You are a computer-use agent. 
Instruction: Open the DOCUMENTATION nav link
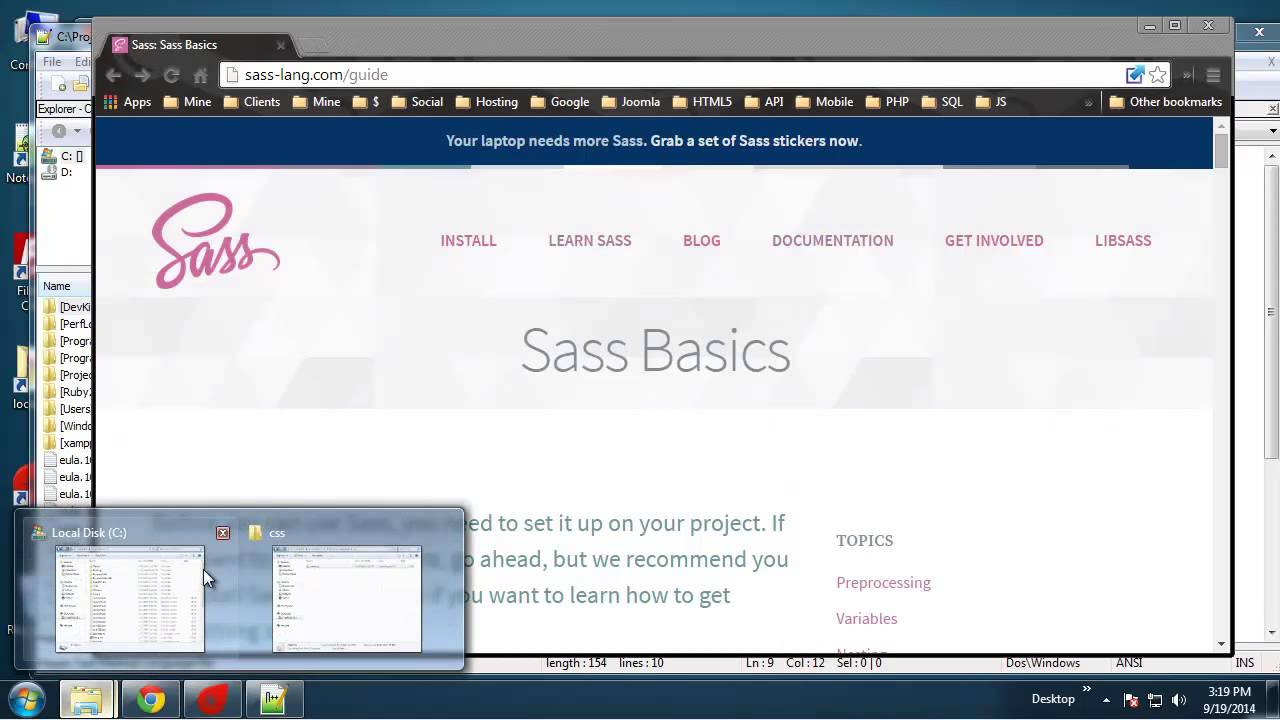pyautogui.click(x=833, y=240)
